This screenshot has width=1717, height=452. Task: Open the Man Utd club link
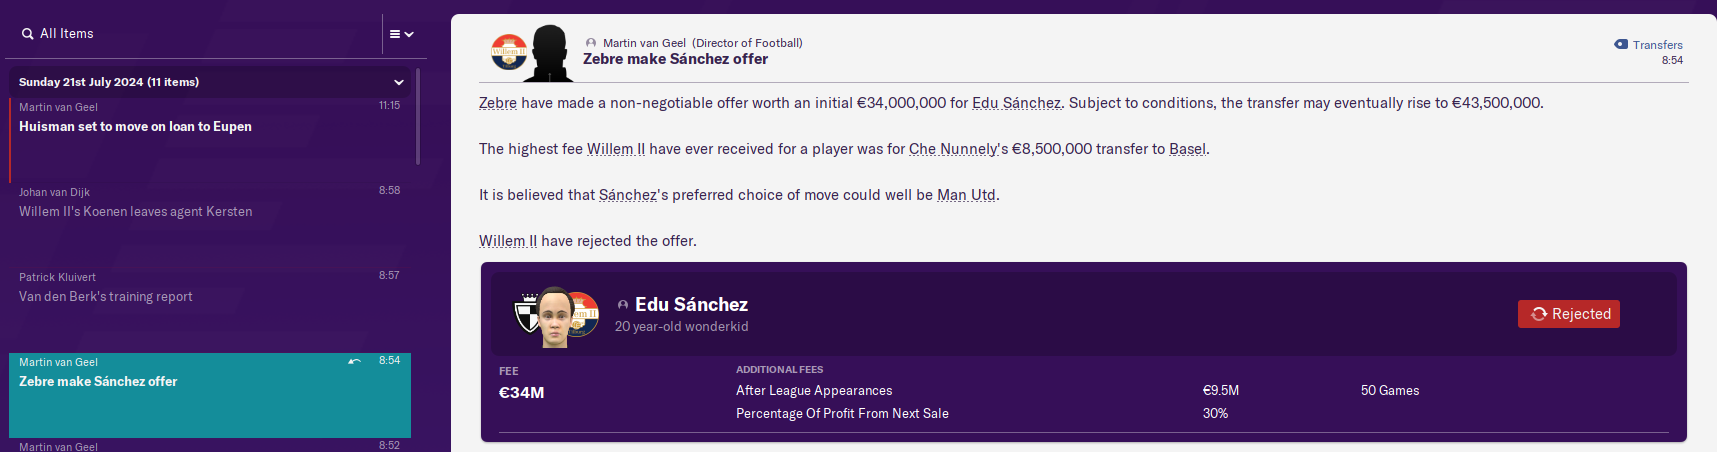coord(966,195)
